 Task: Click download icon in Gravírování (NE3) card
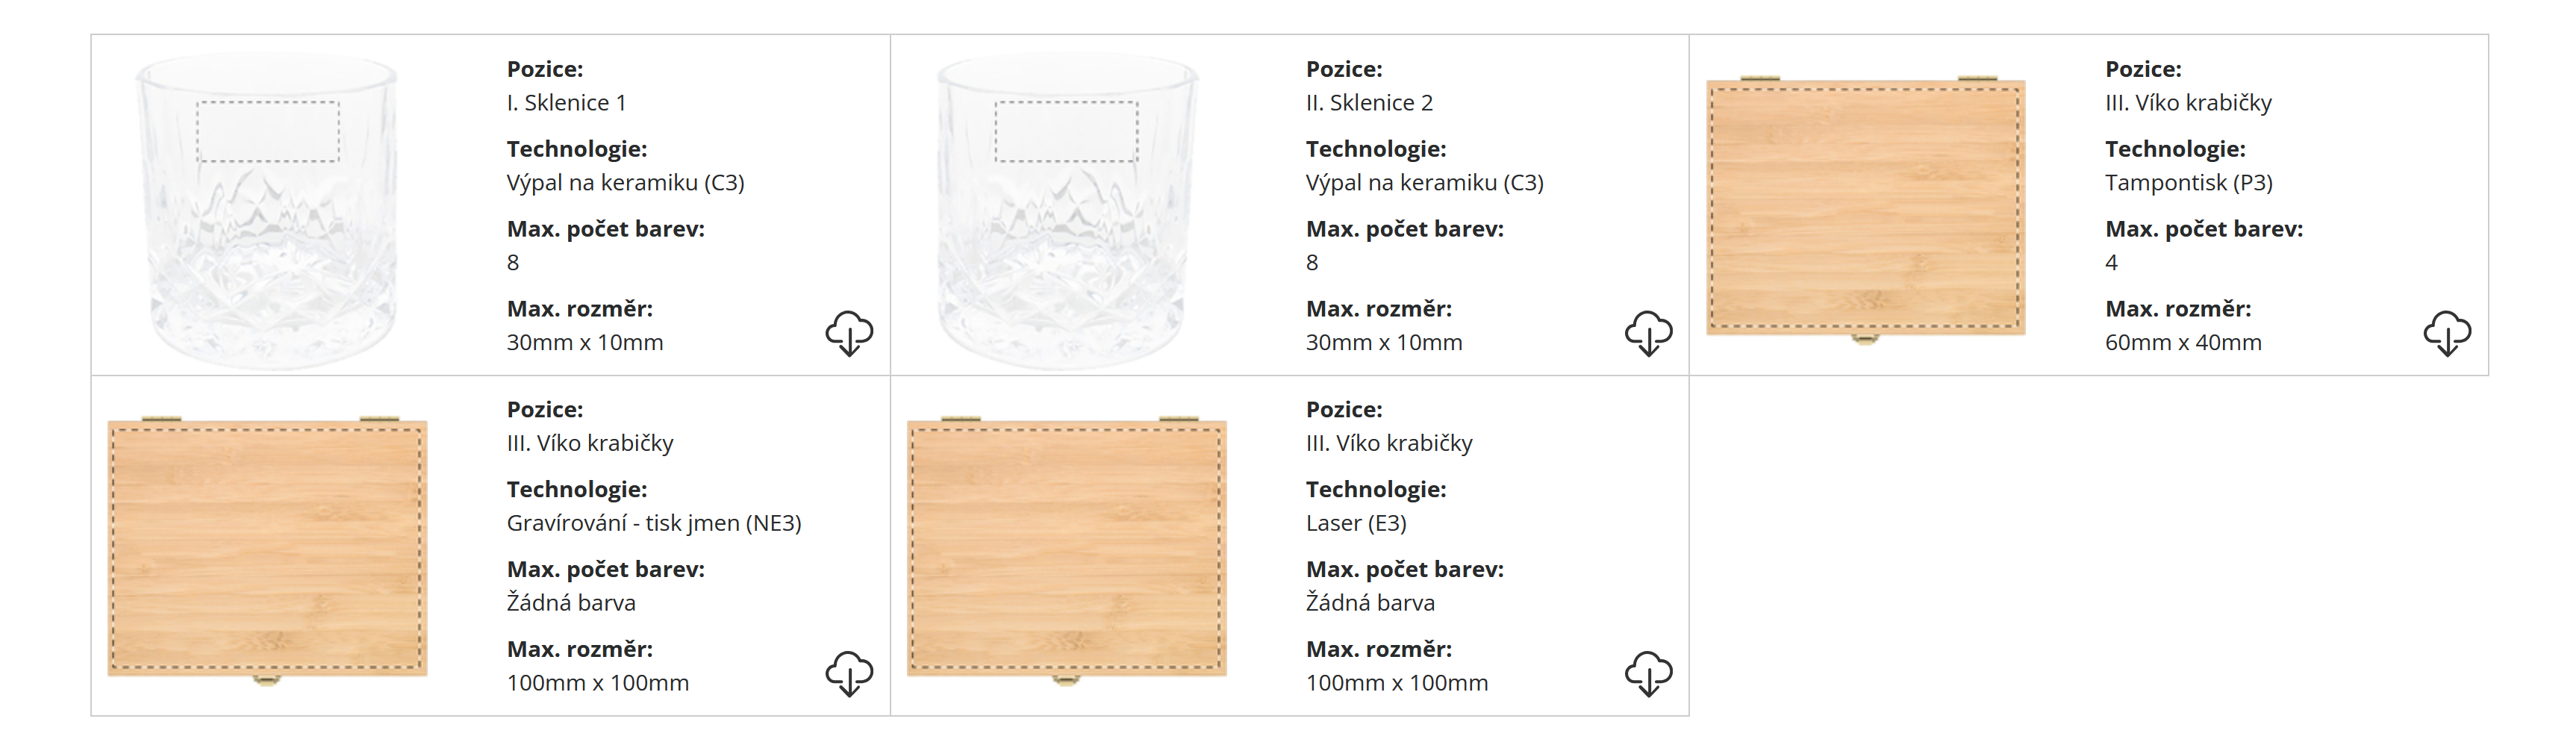[849, 672]
